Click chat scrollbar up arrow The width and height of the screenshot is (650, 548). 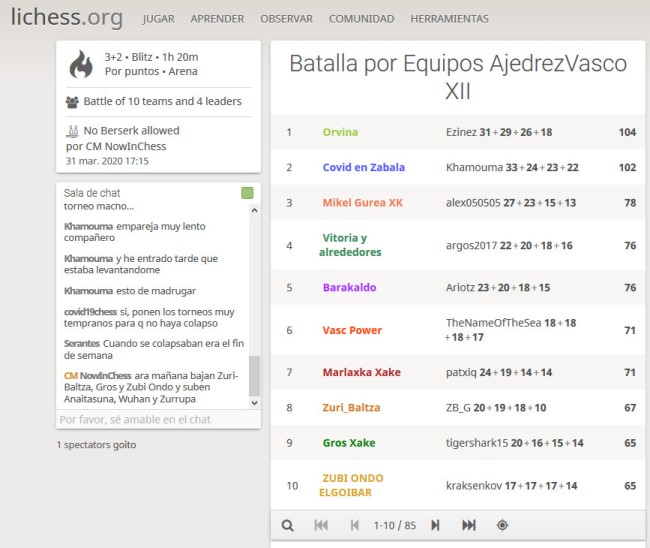(x=254, y=211)
